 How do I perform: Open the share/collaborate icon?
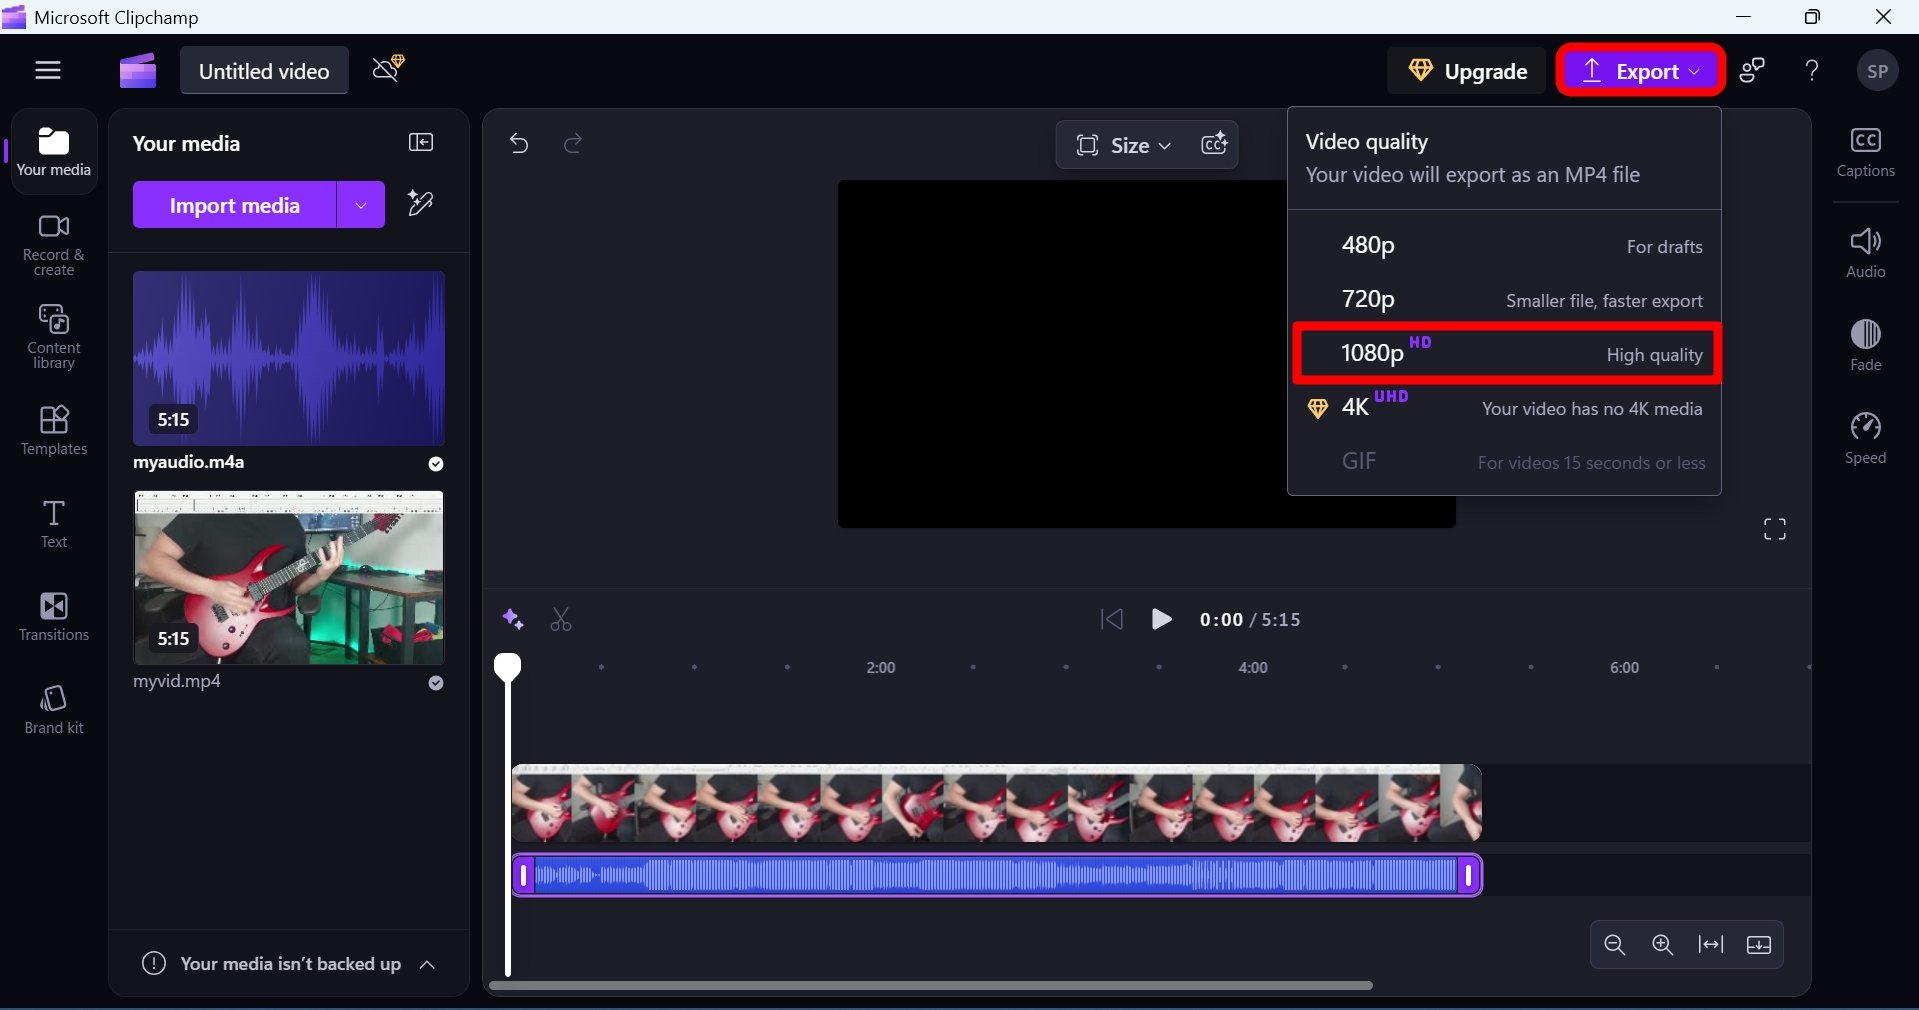[x=1753, y=71]
